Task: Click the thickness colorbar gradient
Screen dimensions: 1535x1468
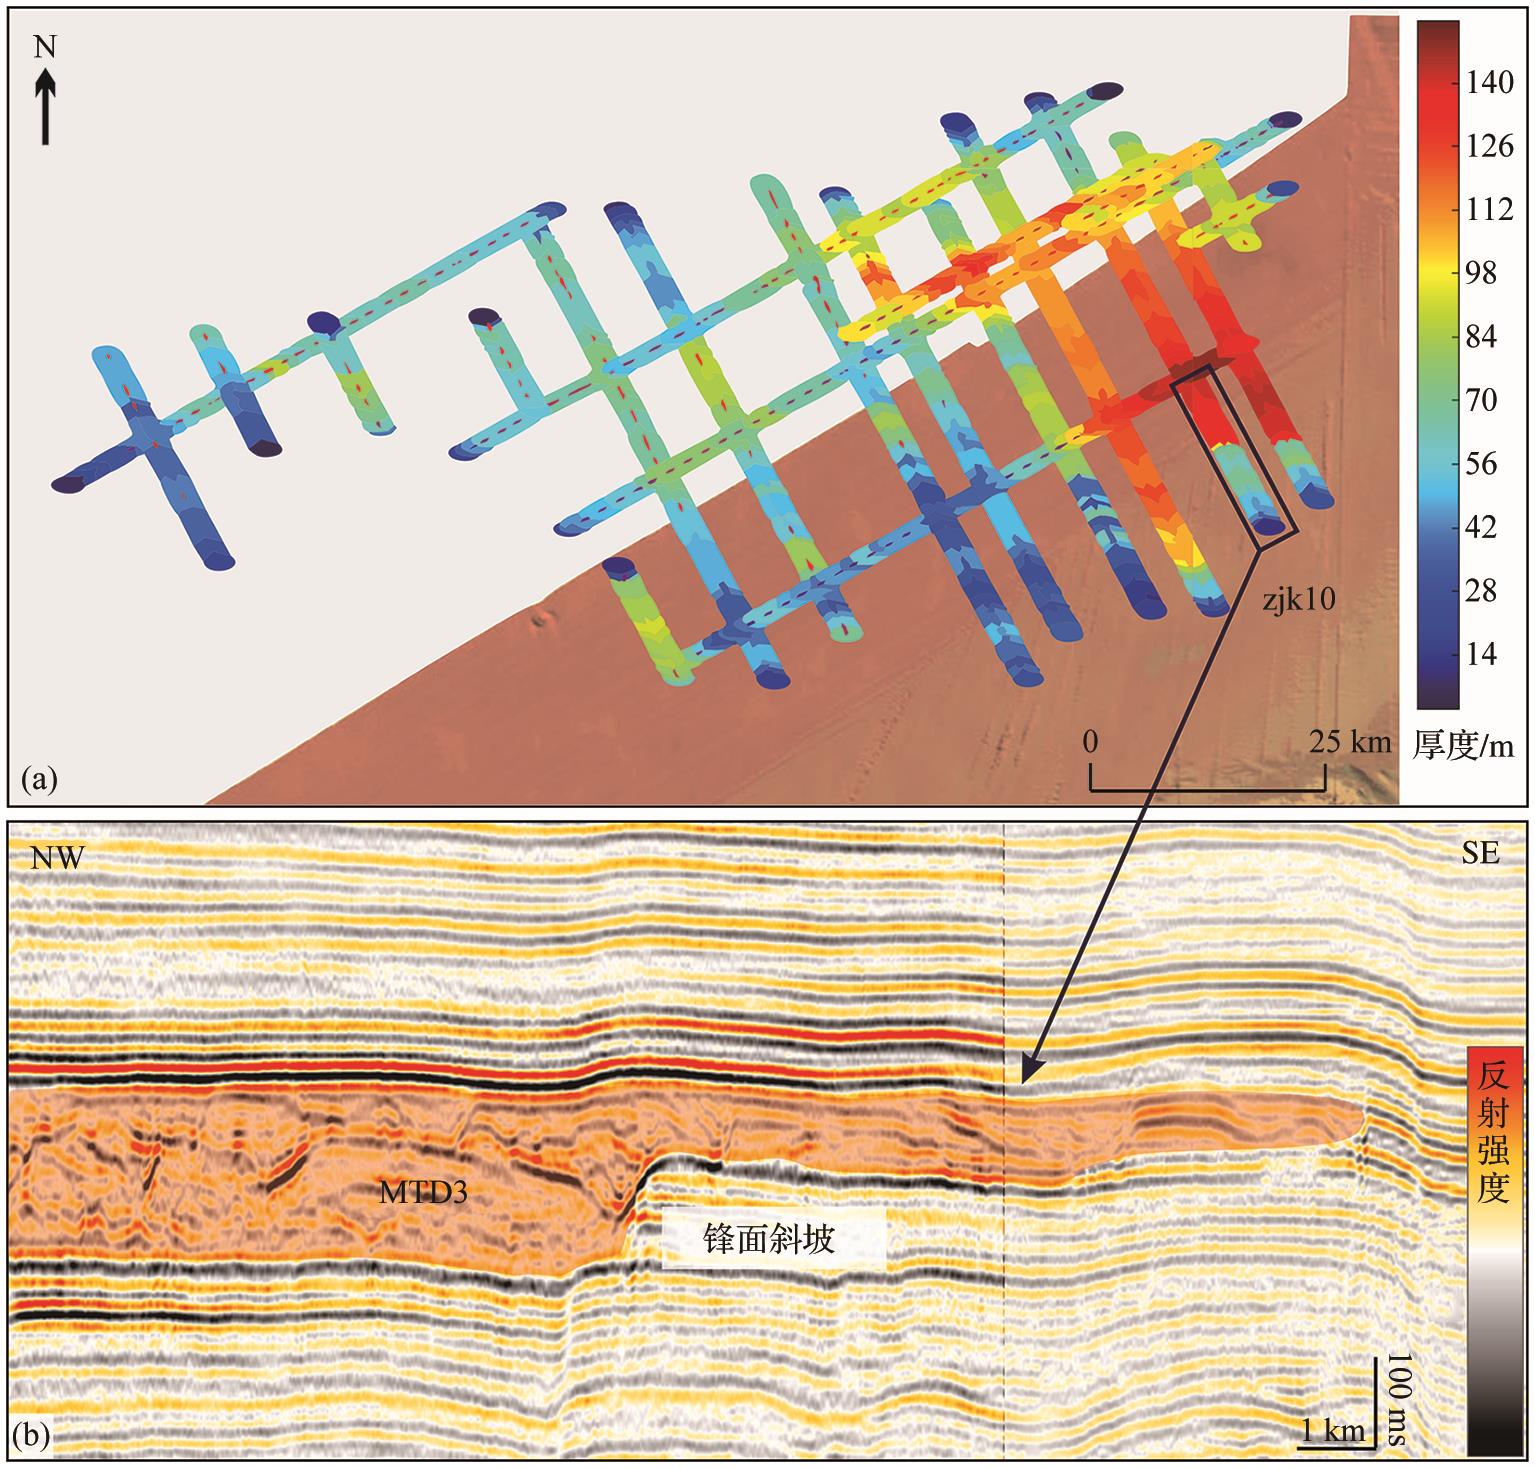Action: 1438,365
